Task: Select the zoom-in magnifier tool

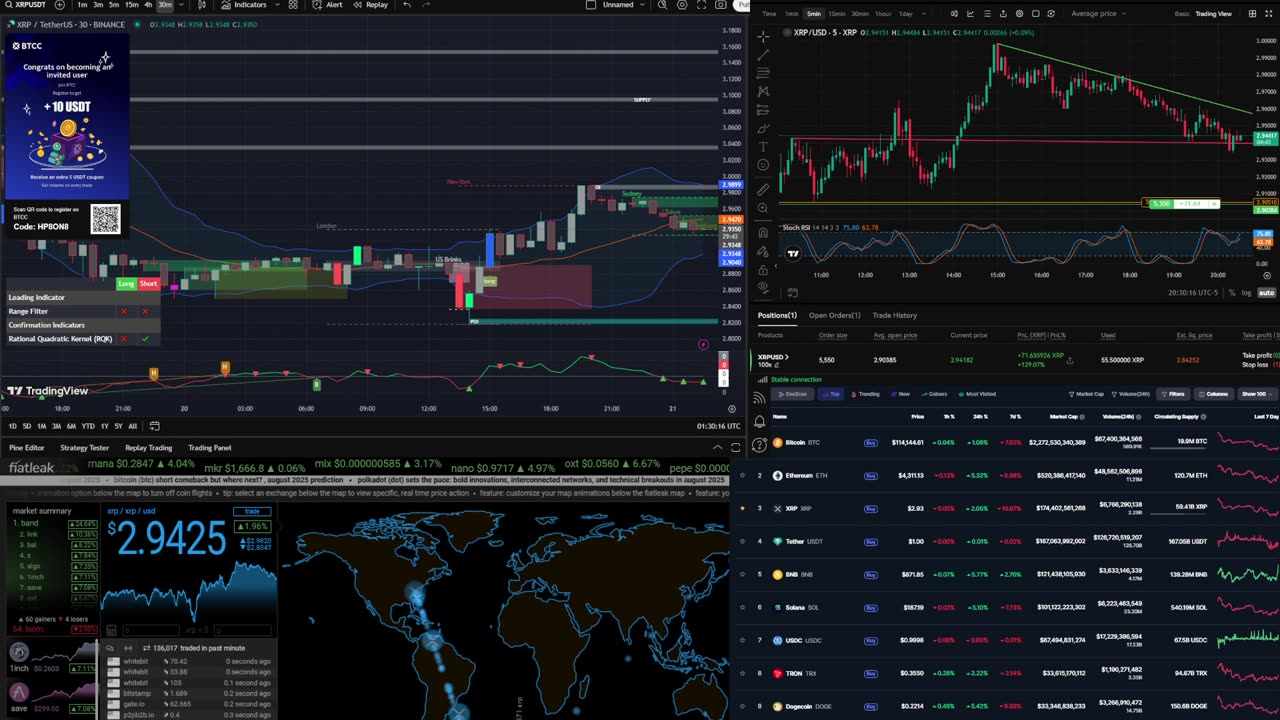Action: [x=763, y=208]
